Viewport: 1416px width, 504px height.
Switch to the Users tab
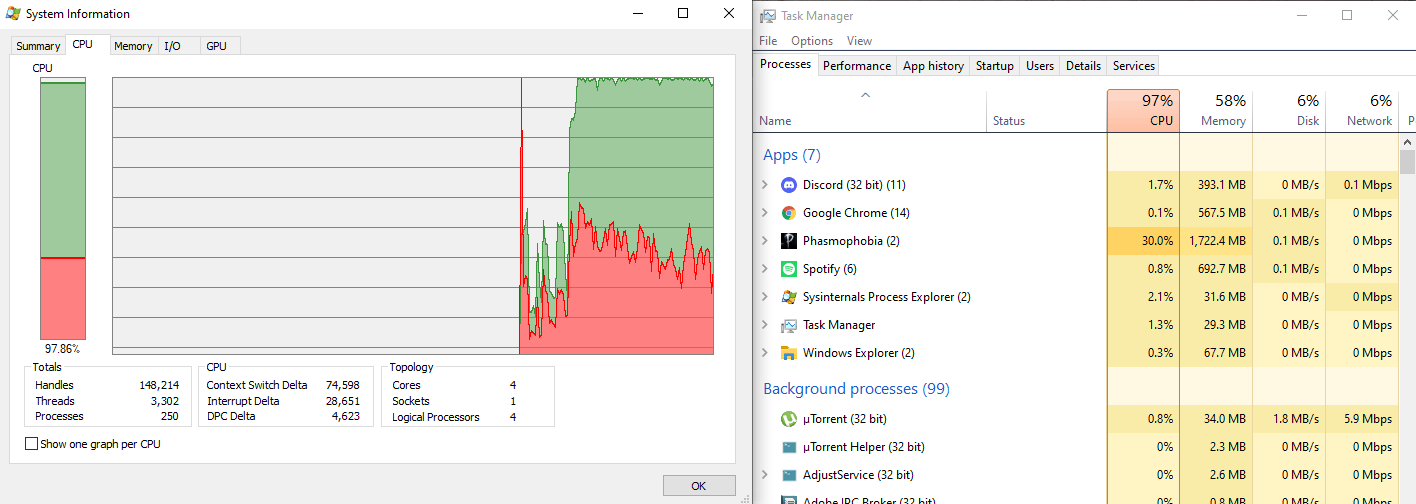(1040, 66)
